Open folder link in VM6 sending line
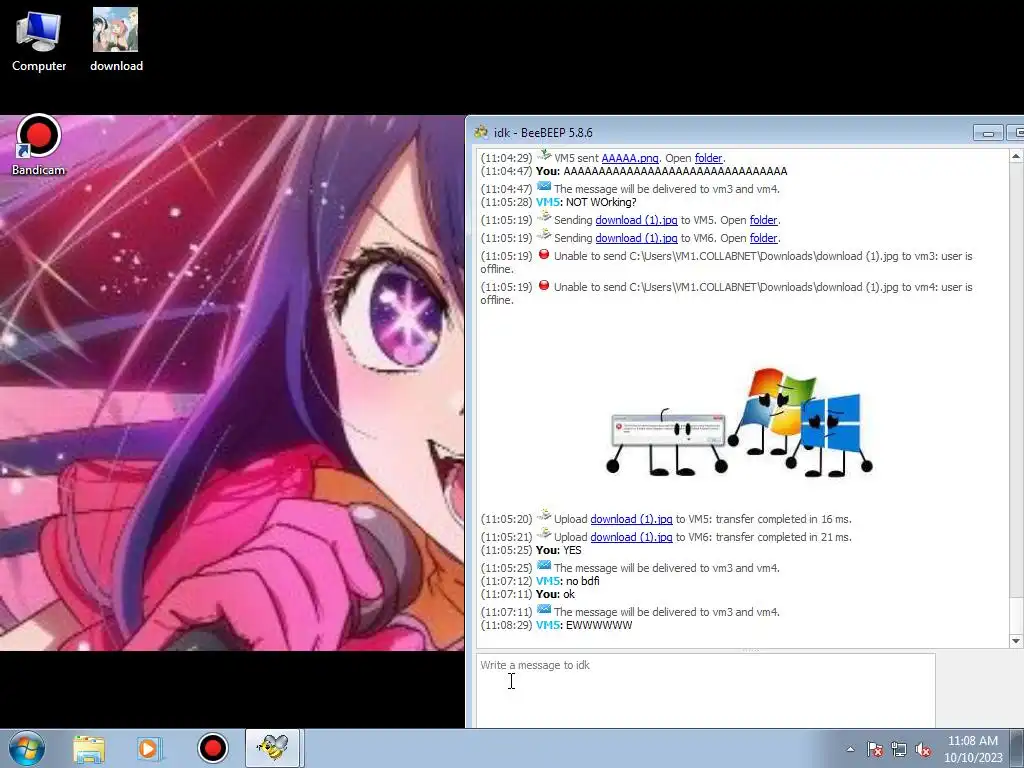 pyautogui.click(x=763, y=238)
